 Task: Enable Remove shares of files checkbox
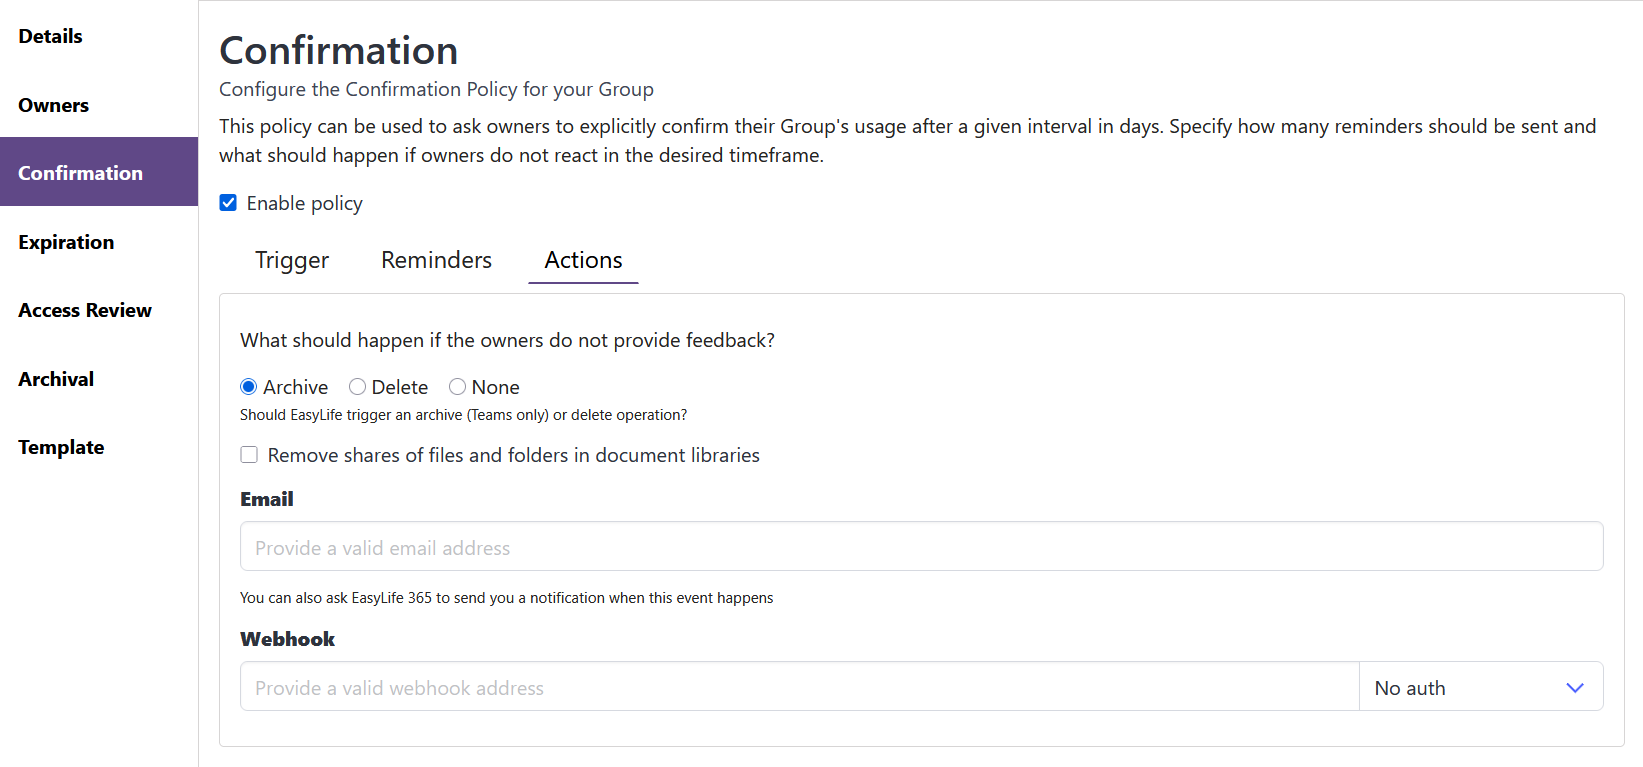(249, 455)
